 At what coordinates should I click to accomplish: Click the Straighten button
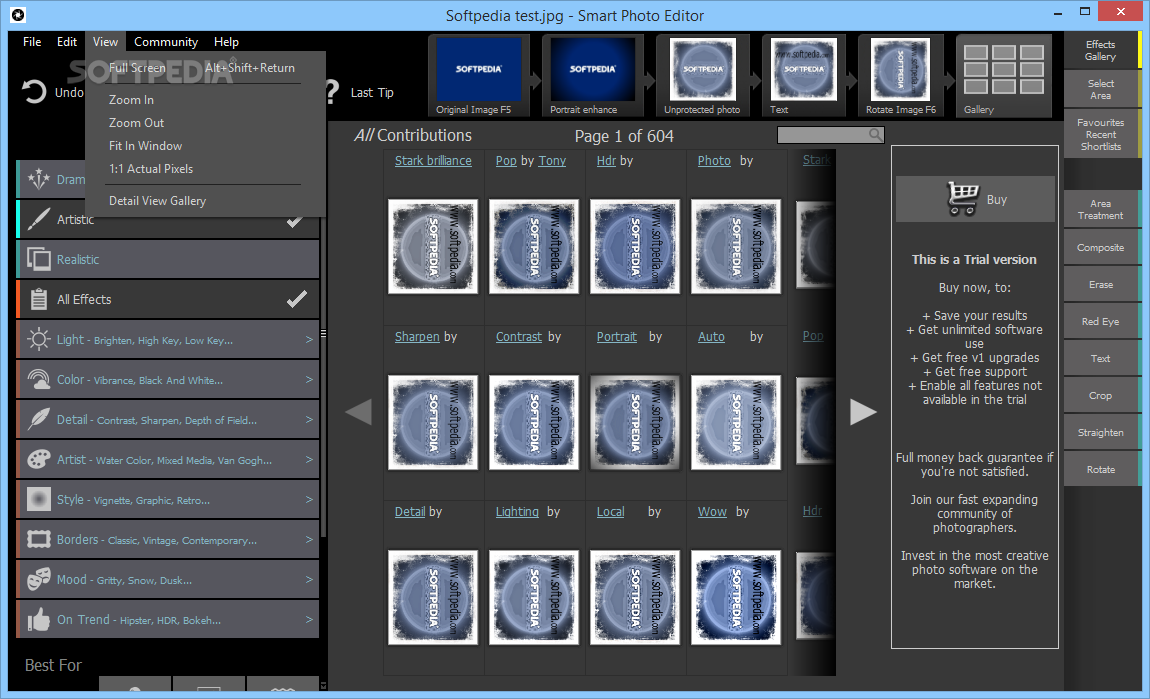(x=1100, y=433)
